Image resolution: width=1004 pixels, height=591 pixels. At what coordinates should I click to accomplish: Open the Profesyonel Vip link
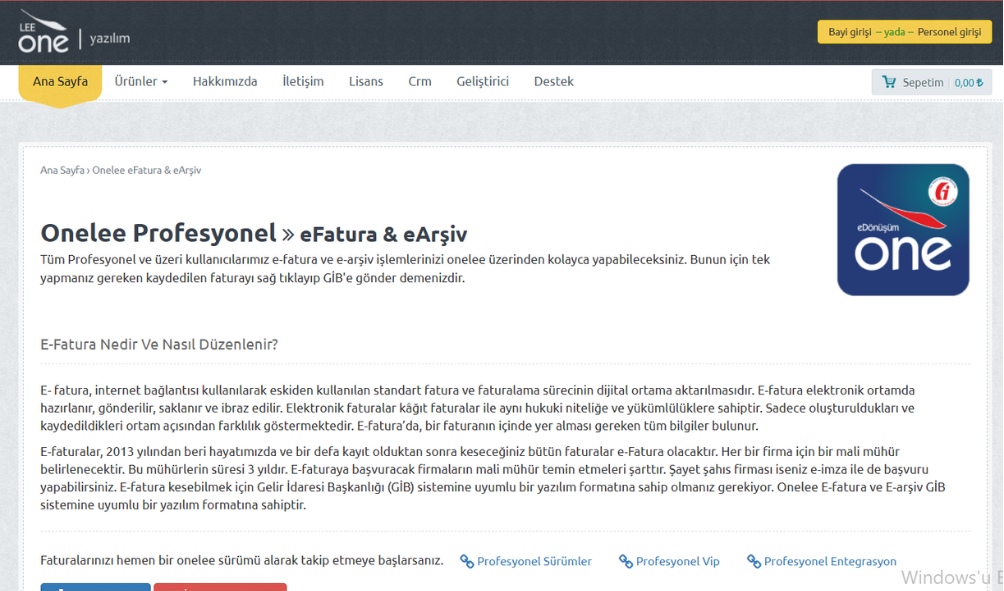click(677, 562)
